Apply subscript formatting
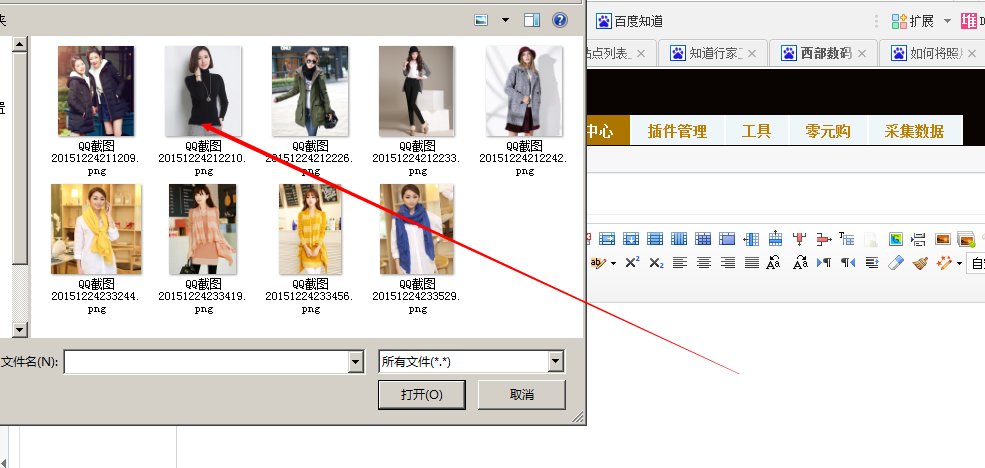Viewport: 985px width, 468px height. point(656,263)
